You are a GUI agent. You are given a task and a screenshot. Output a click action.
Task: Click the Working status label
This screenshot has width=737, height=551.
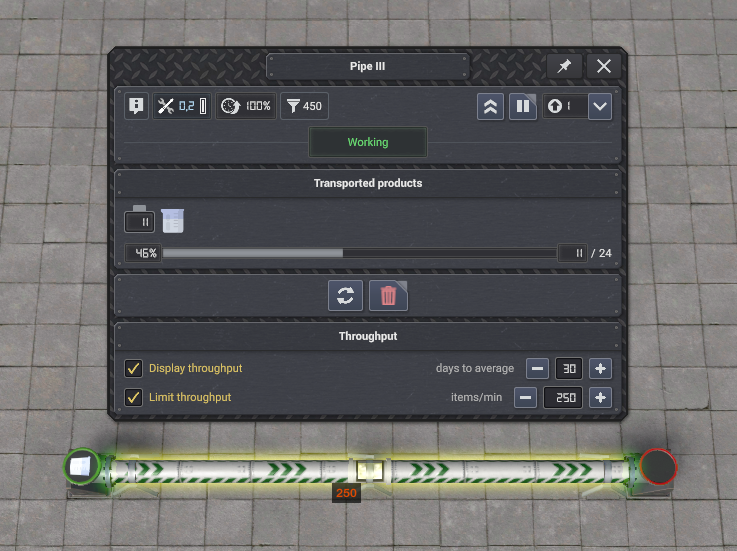pos(368,142)
